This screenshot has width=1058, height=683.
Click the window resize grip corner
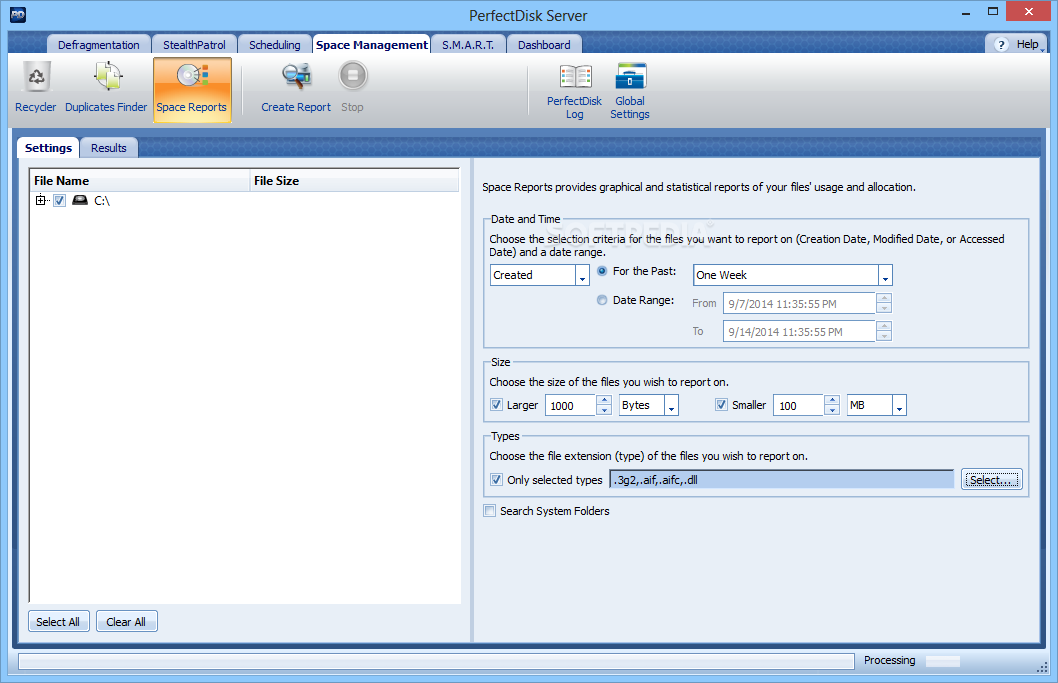[1041, 667]
